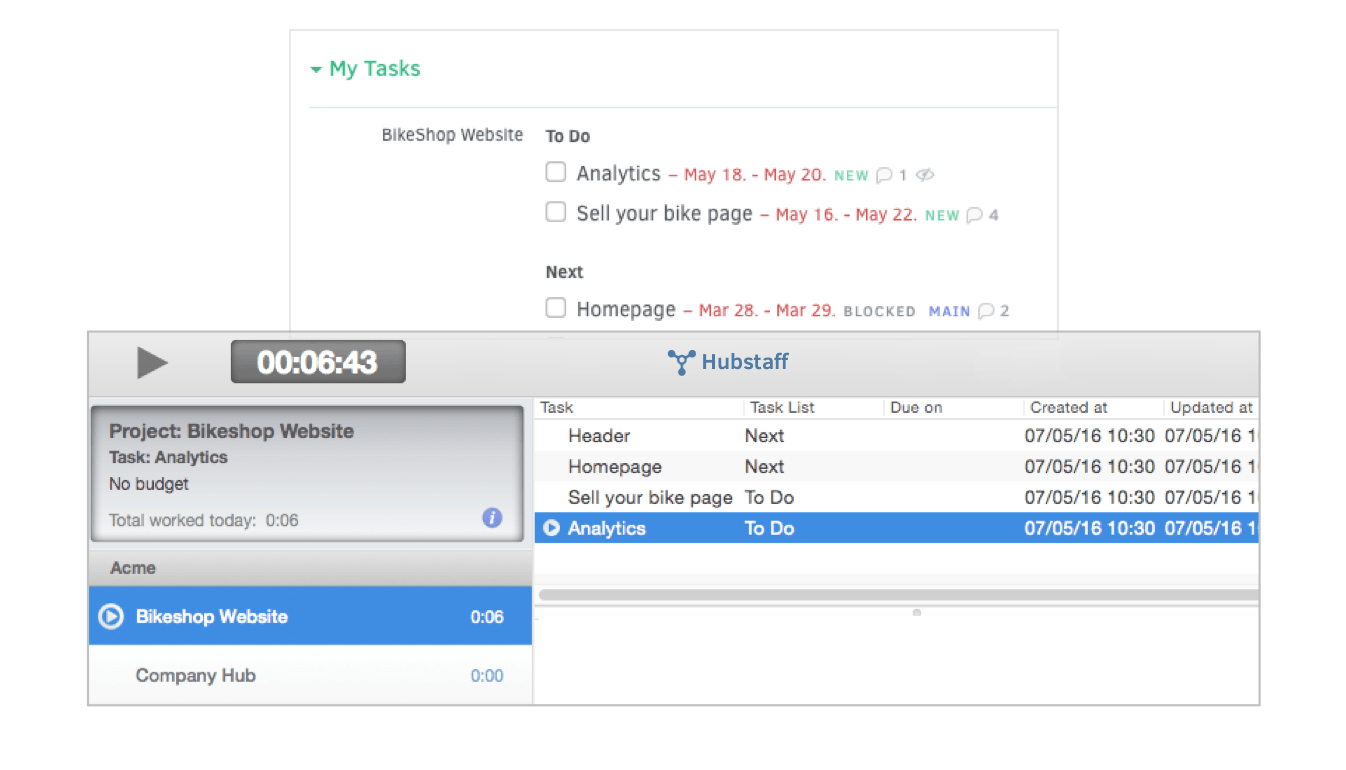Open comments bubble on Homepage task
Screen dimensions: 1346x770
click(986, 311)
